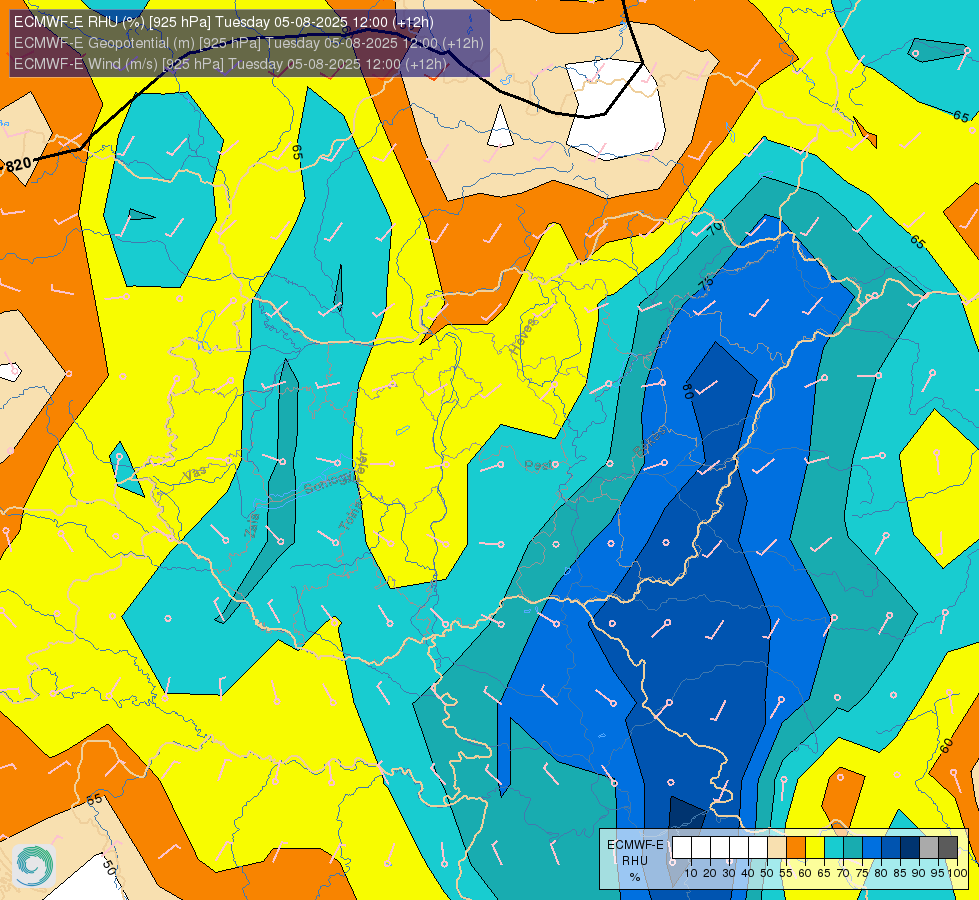Pick the yellow 60–65 legend swatch
This screenshot has height=900, width=979.
815,848
